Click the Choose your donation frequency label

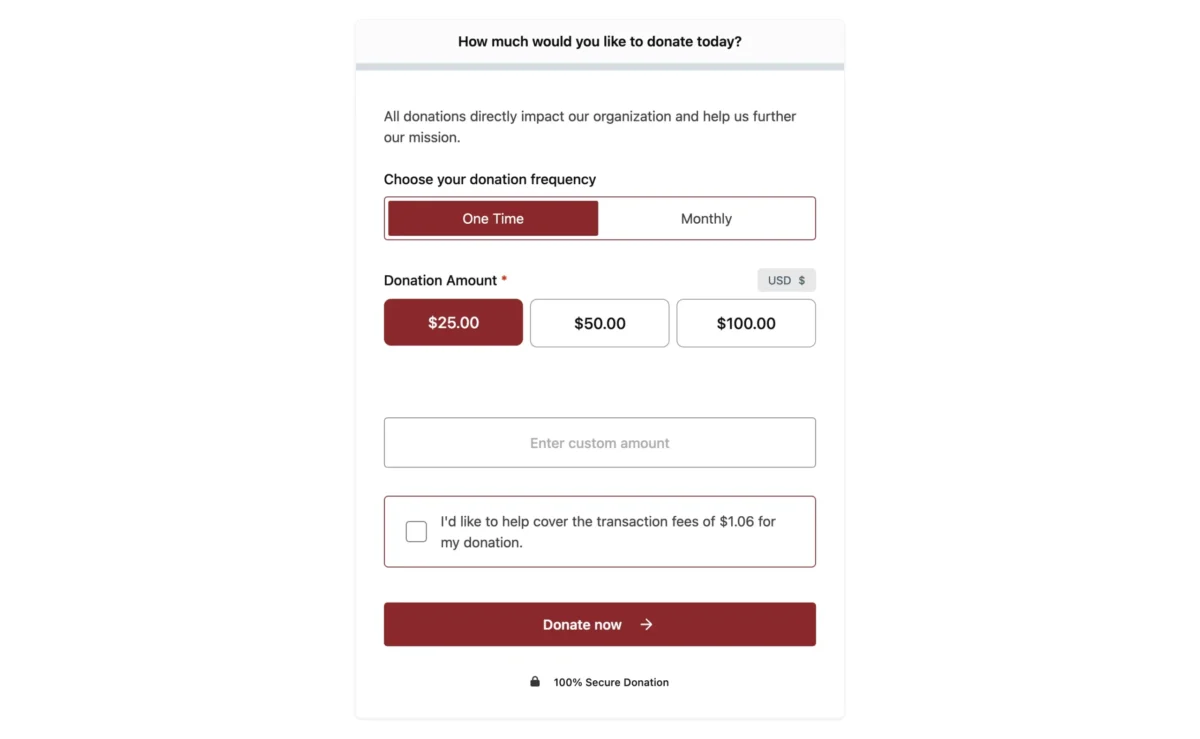click(489, 180)
